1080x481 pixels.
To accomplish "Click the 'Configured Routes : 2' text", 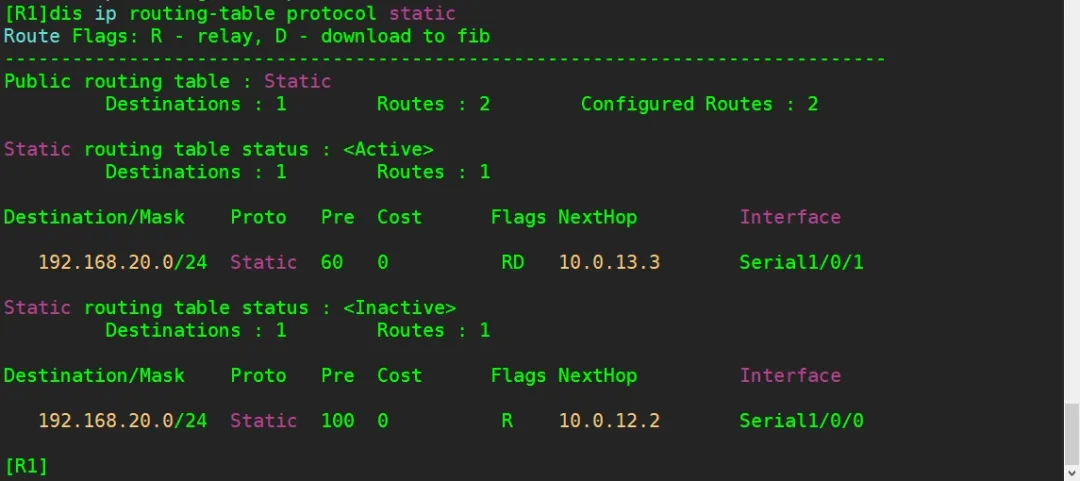I will point(699,104).
